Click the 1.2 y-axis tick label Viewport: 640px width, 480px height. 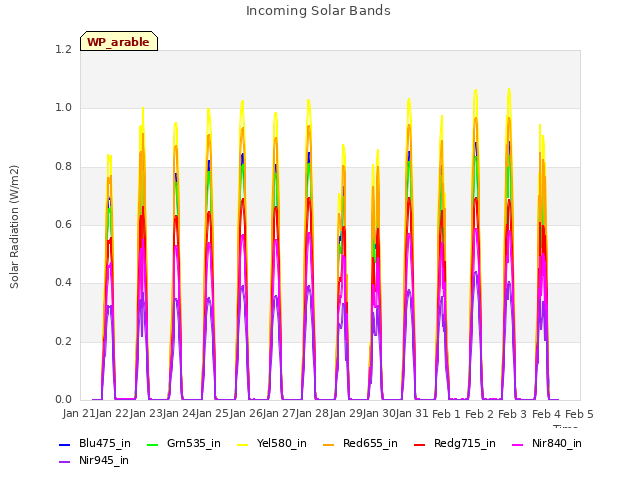pyautogui.click(x=63, y=49)
